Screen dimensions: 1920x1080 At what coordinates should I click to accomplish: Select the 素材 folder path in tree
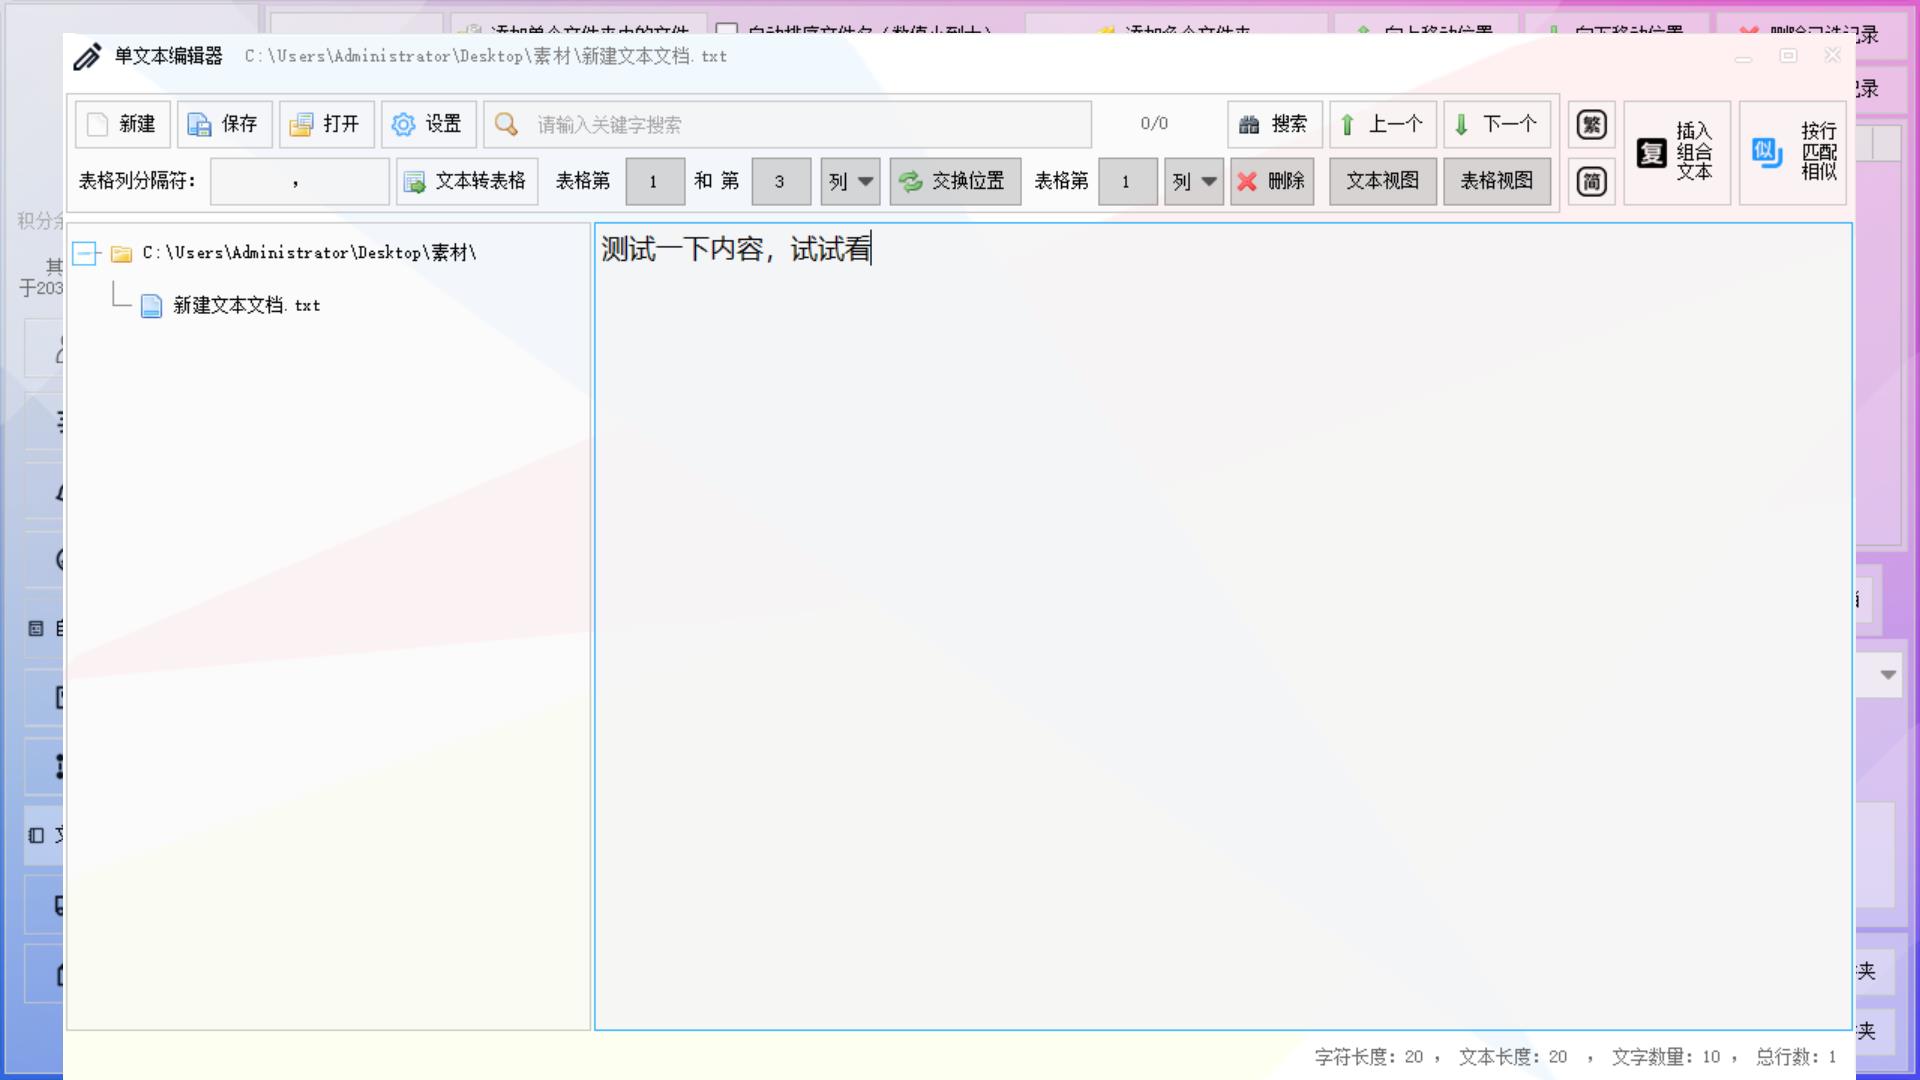point(309,253)
